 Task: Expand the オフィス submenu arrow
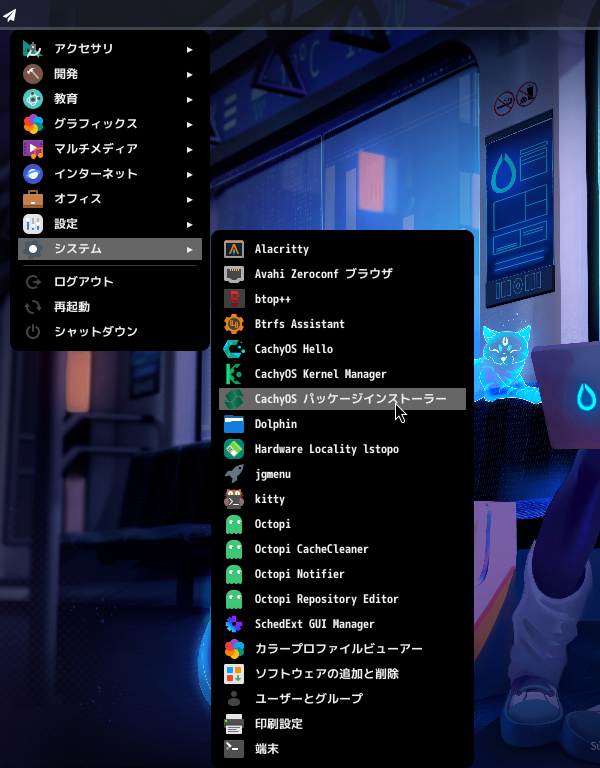(x=190, y=199)
